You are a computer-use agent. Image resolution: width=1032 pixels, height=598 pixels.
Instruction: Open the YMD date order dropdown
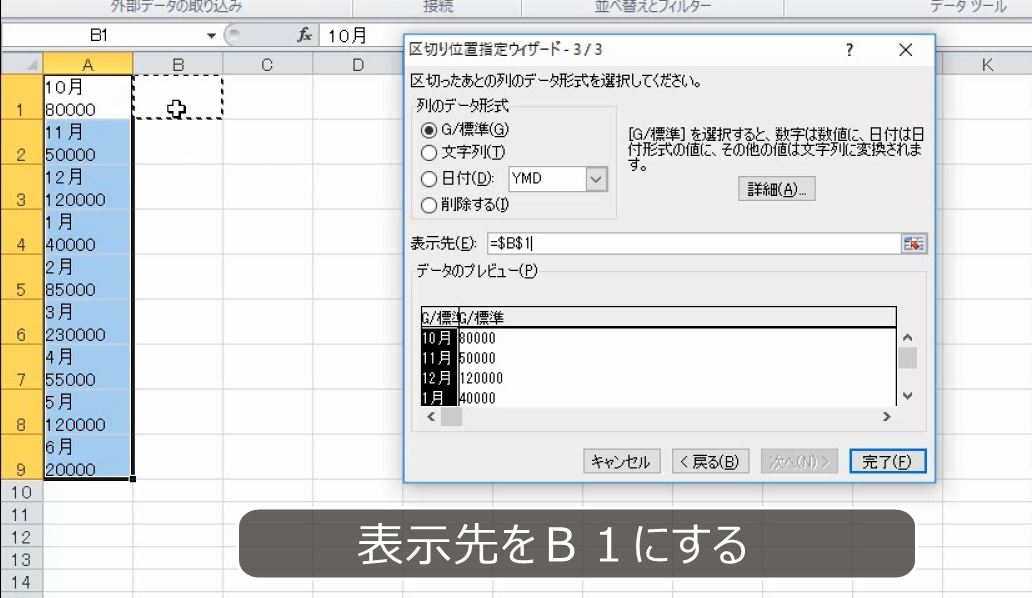pos(597,178)
